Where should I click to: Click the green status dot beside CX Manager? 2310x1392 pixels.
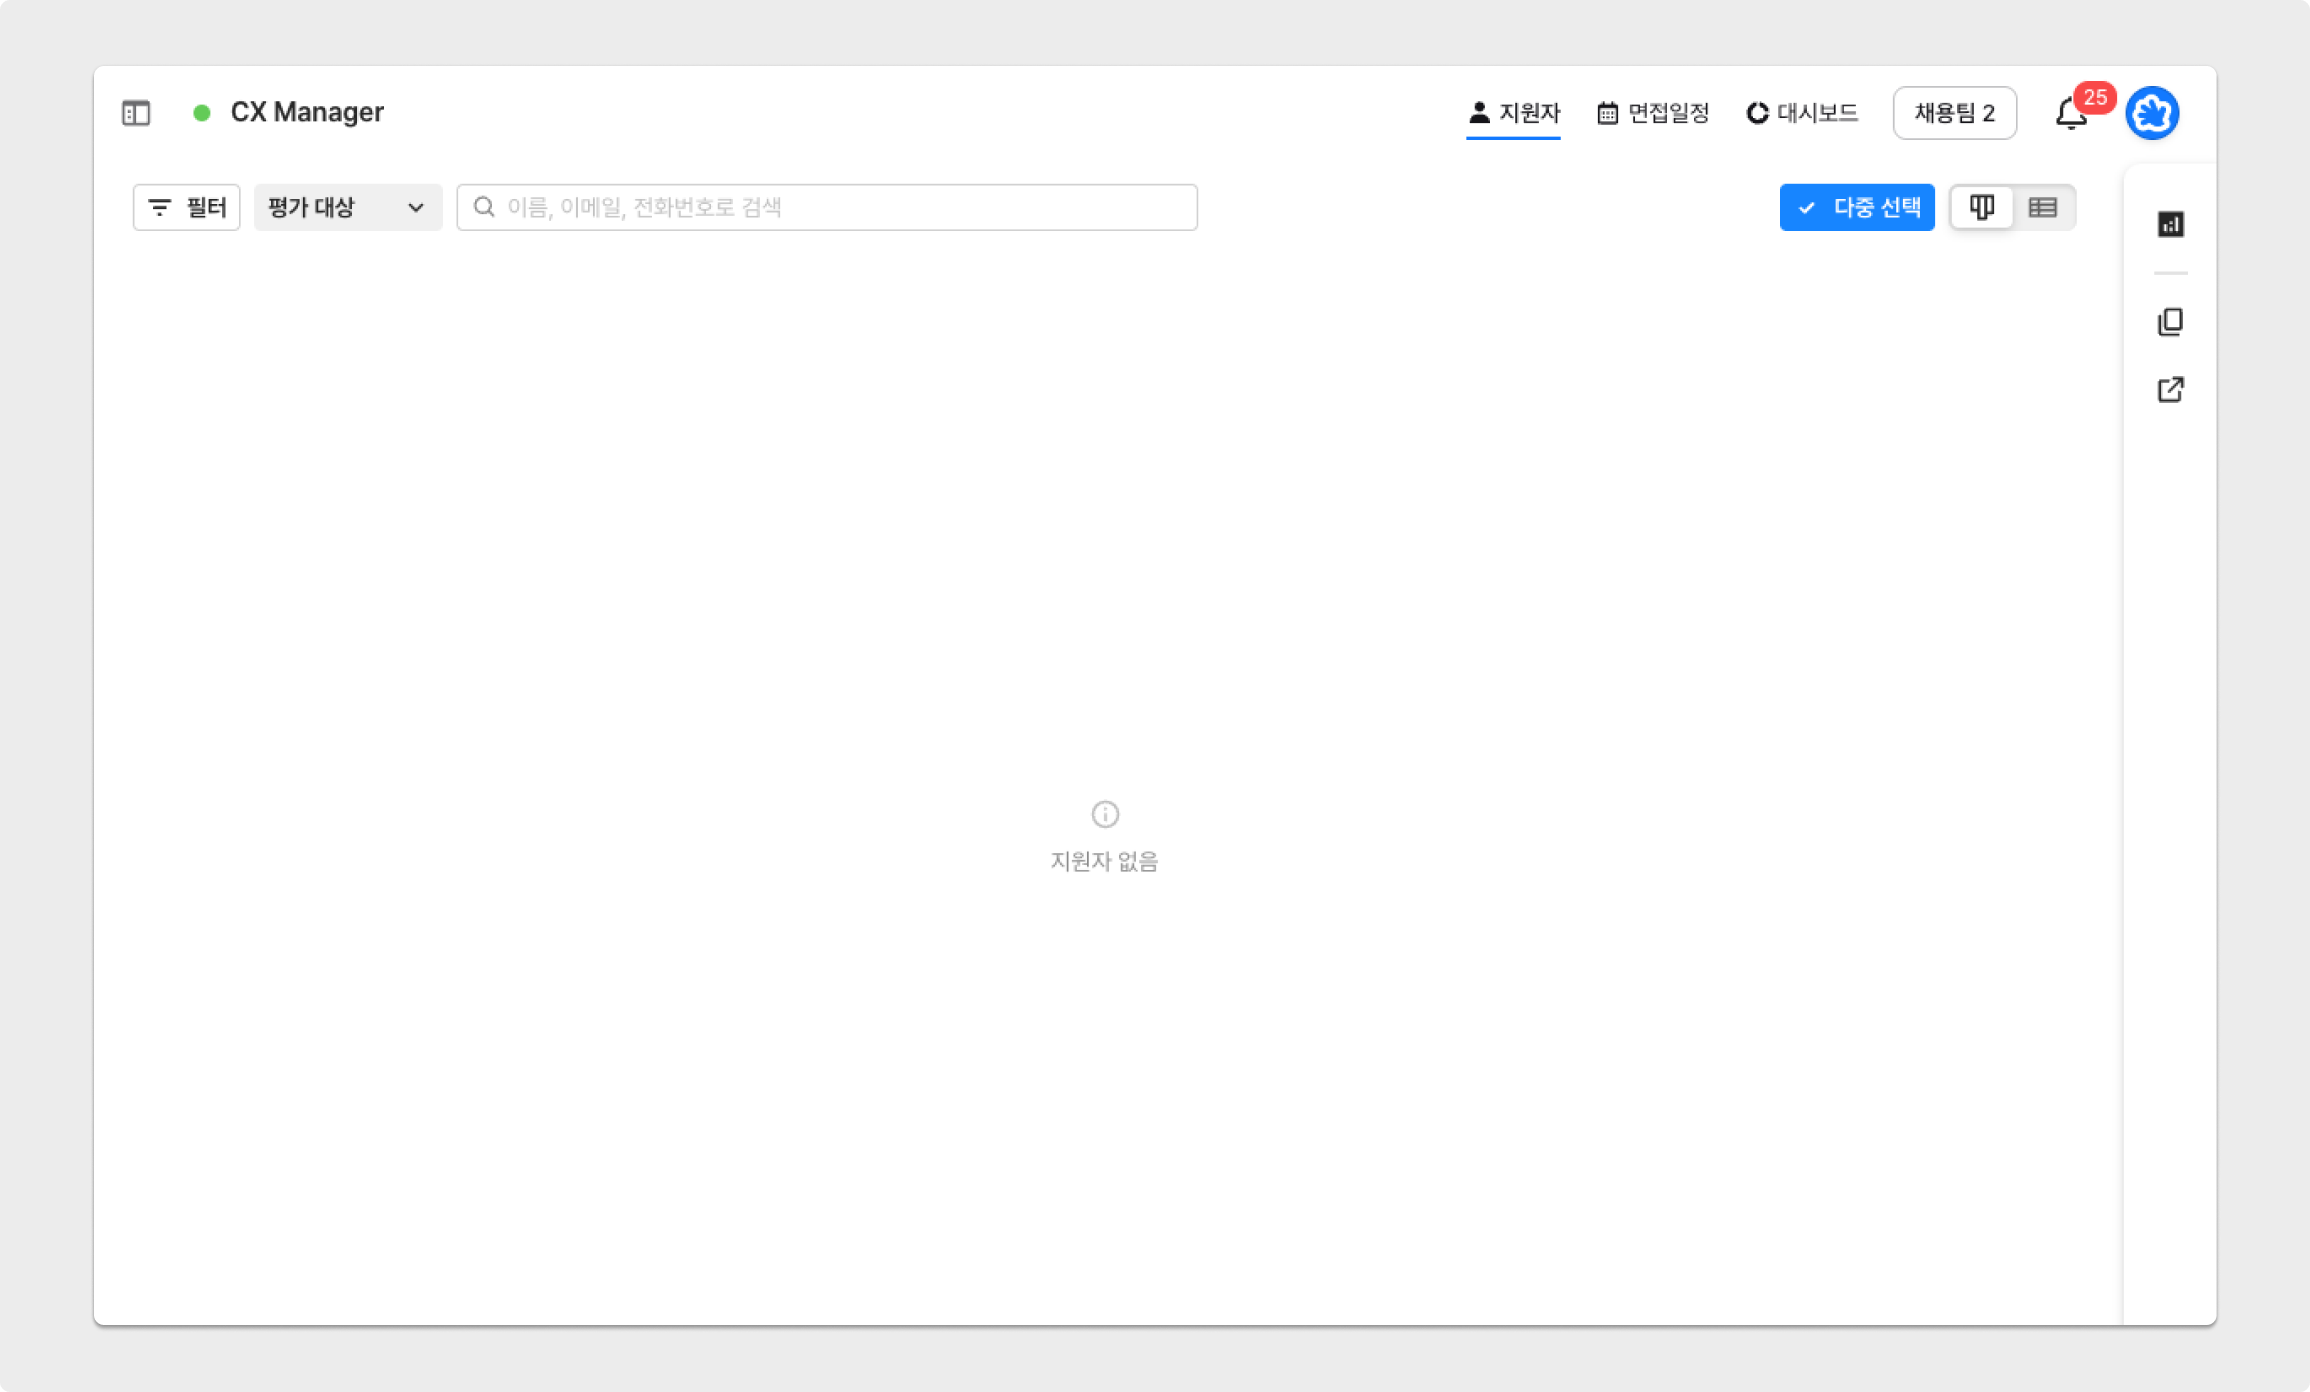tap(202, 113)
